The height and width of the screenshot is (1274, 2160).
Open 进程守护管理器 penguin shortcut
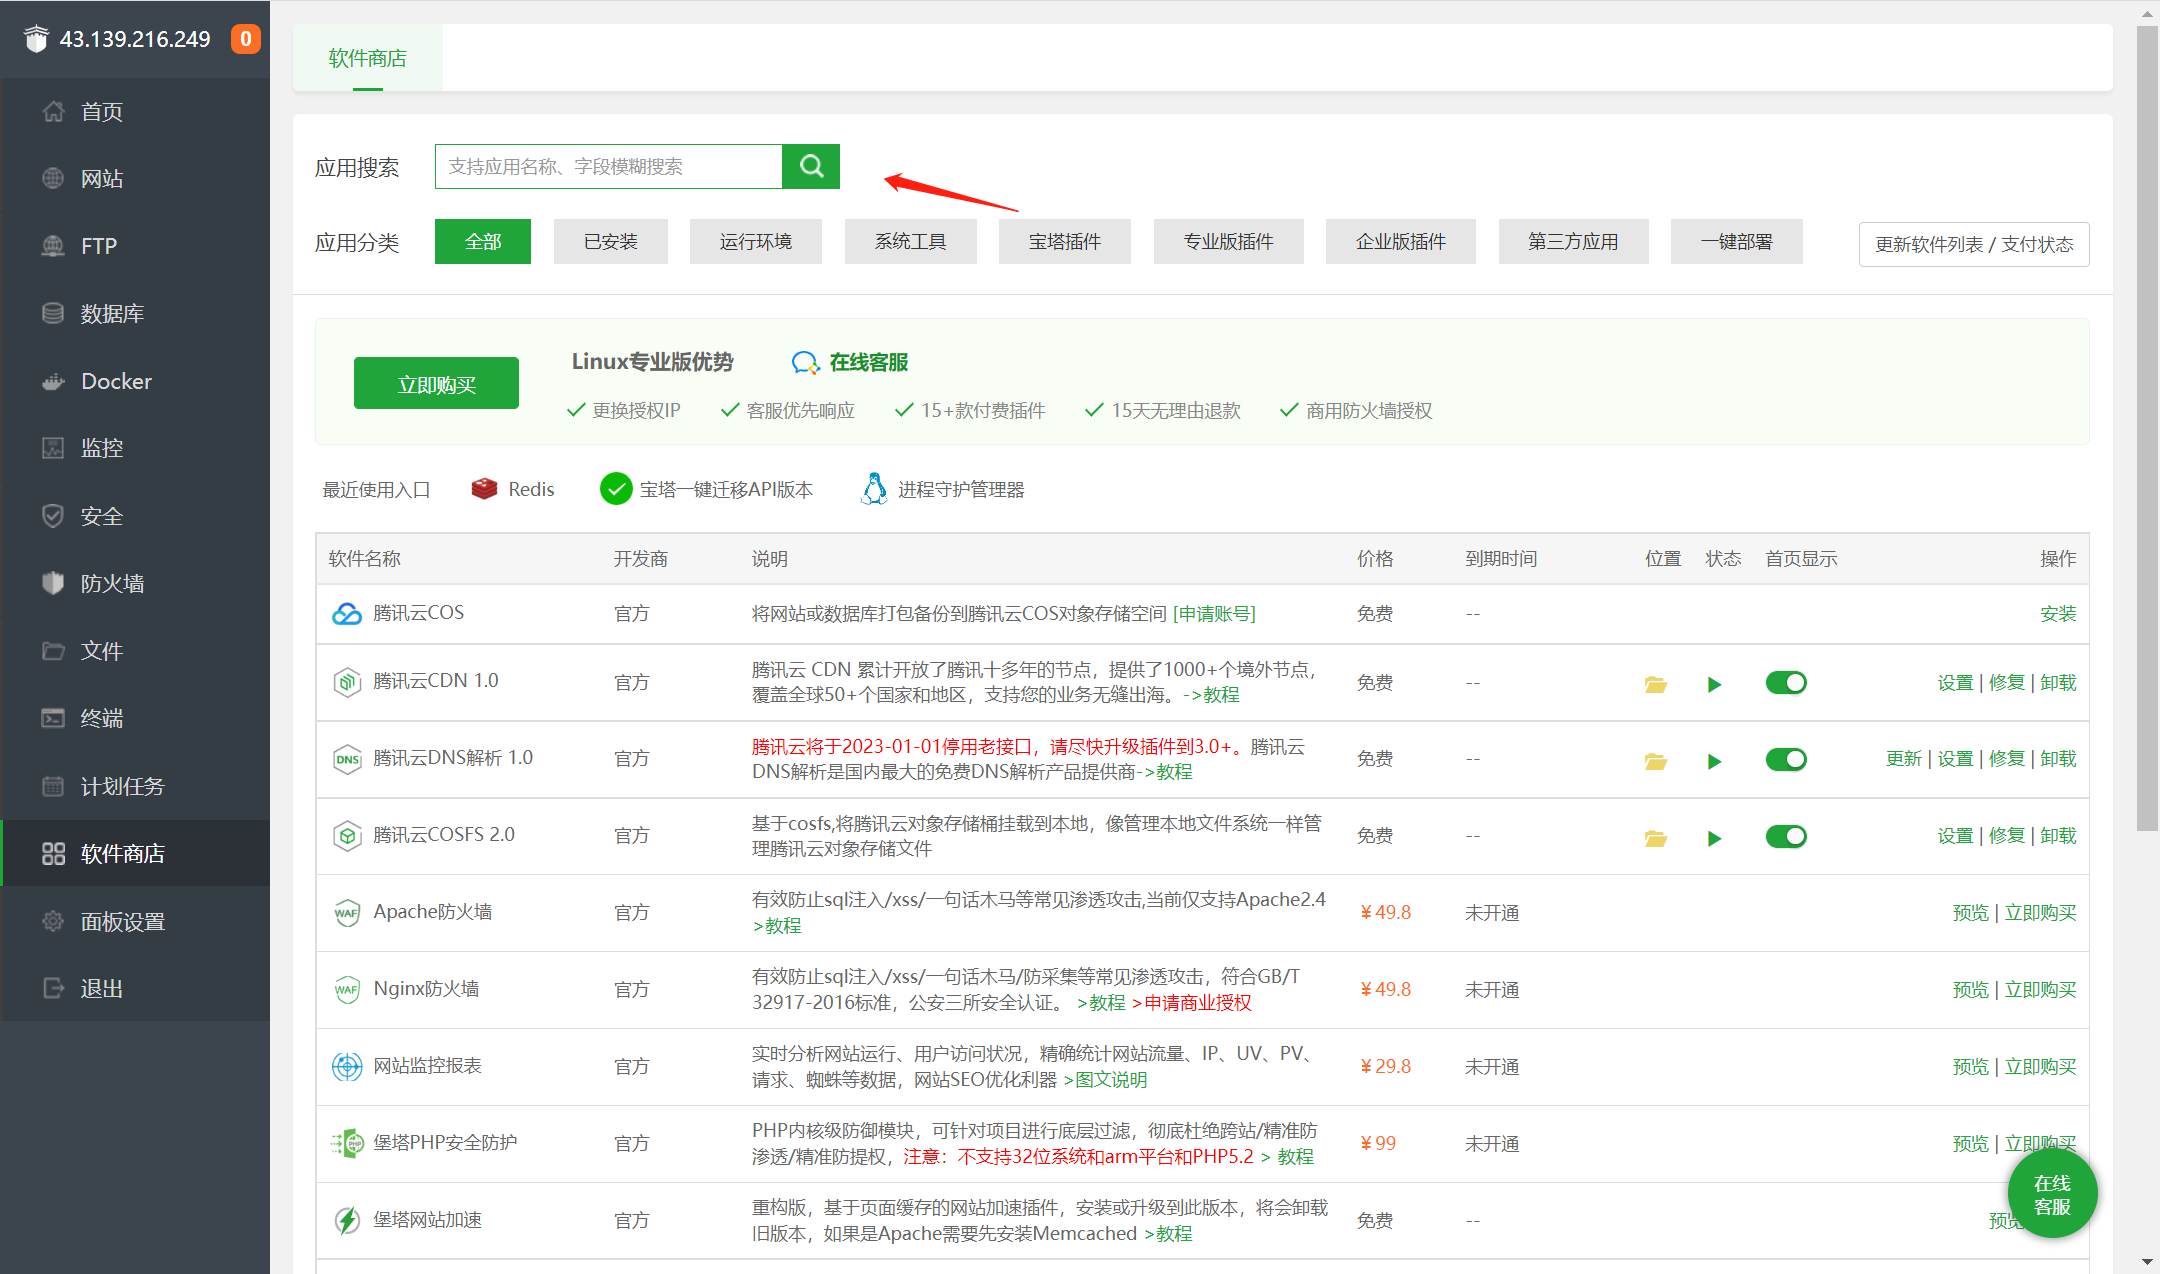941,489
